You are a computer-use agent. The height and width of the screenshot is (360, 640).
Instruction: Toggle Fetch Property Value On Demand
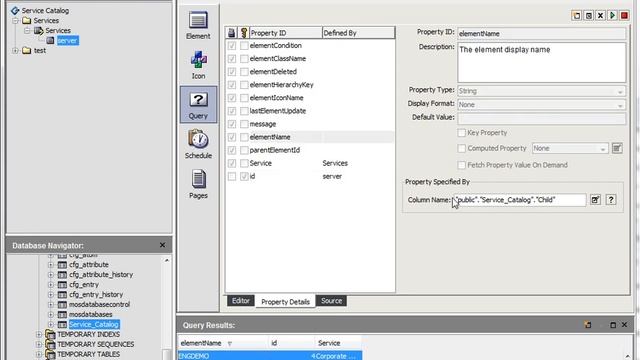tap(462, 165)
